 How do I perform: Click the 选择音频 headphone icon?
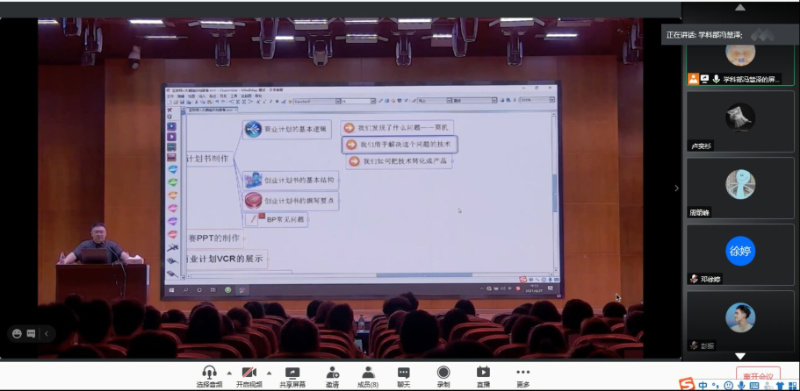[209, 372]
